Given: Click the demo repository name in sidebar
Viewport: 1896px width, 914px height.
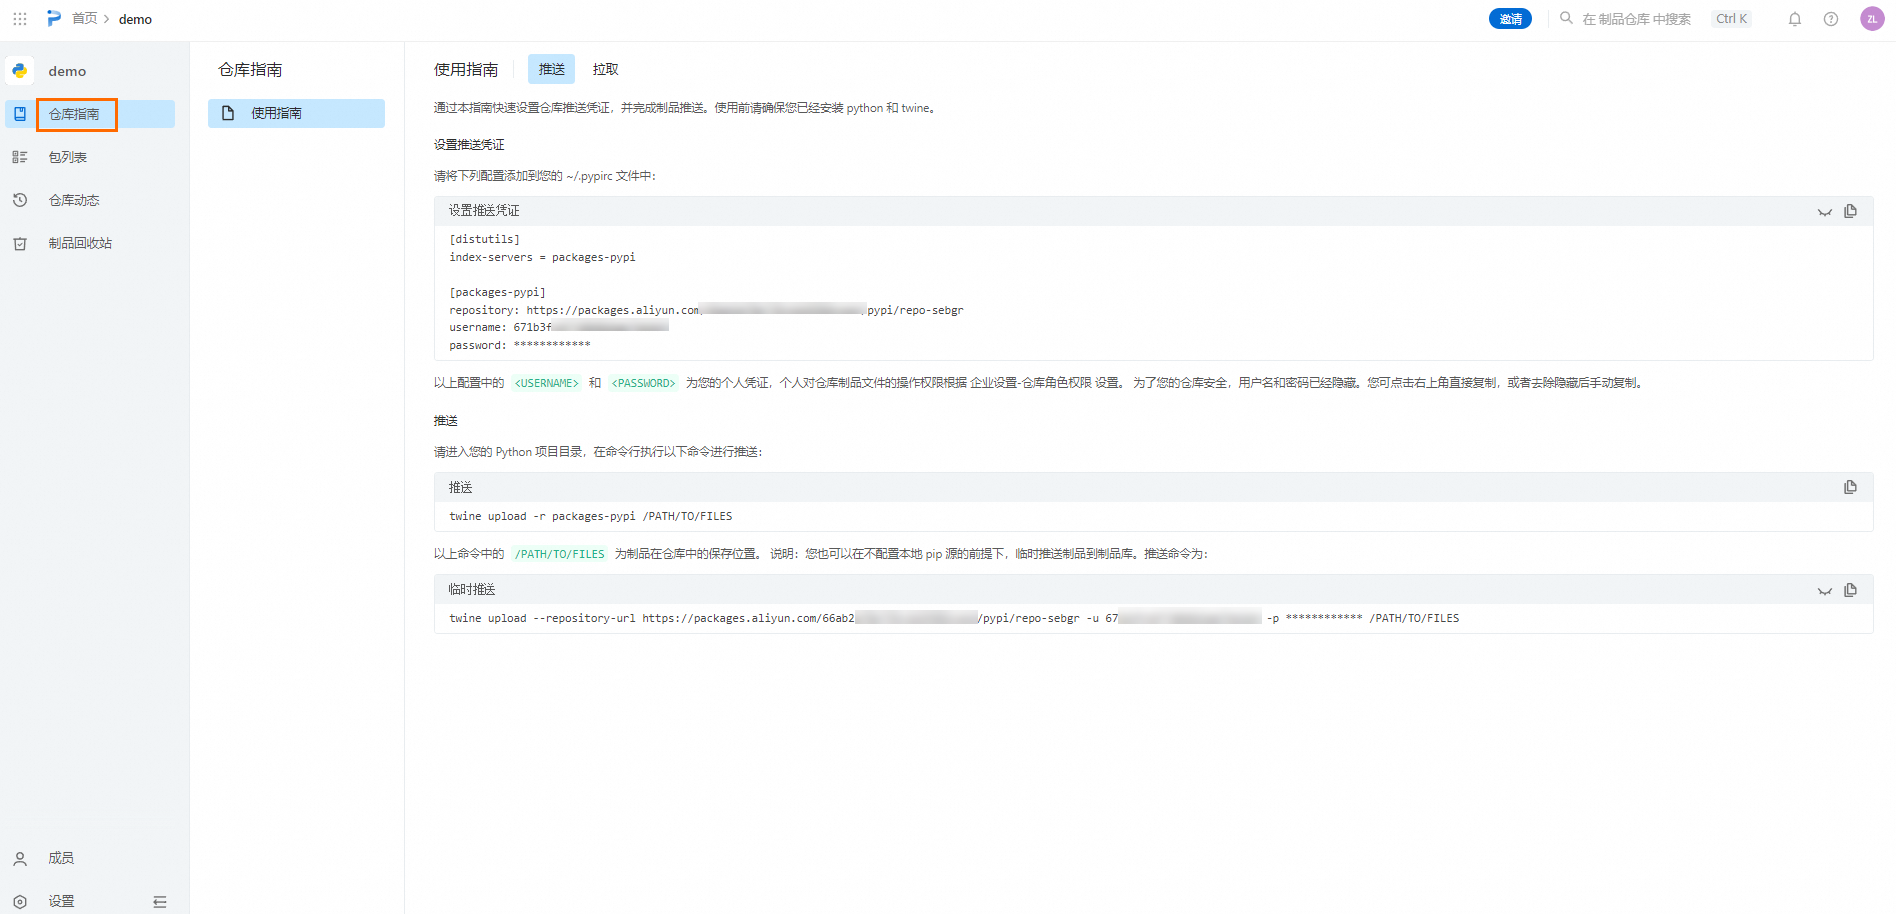Looking at the screenshot, I should point(67,71).
